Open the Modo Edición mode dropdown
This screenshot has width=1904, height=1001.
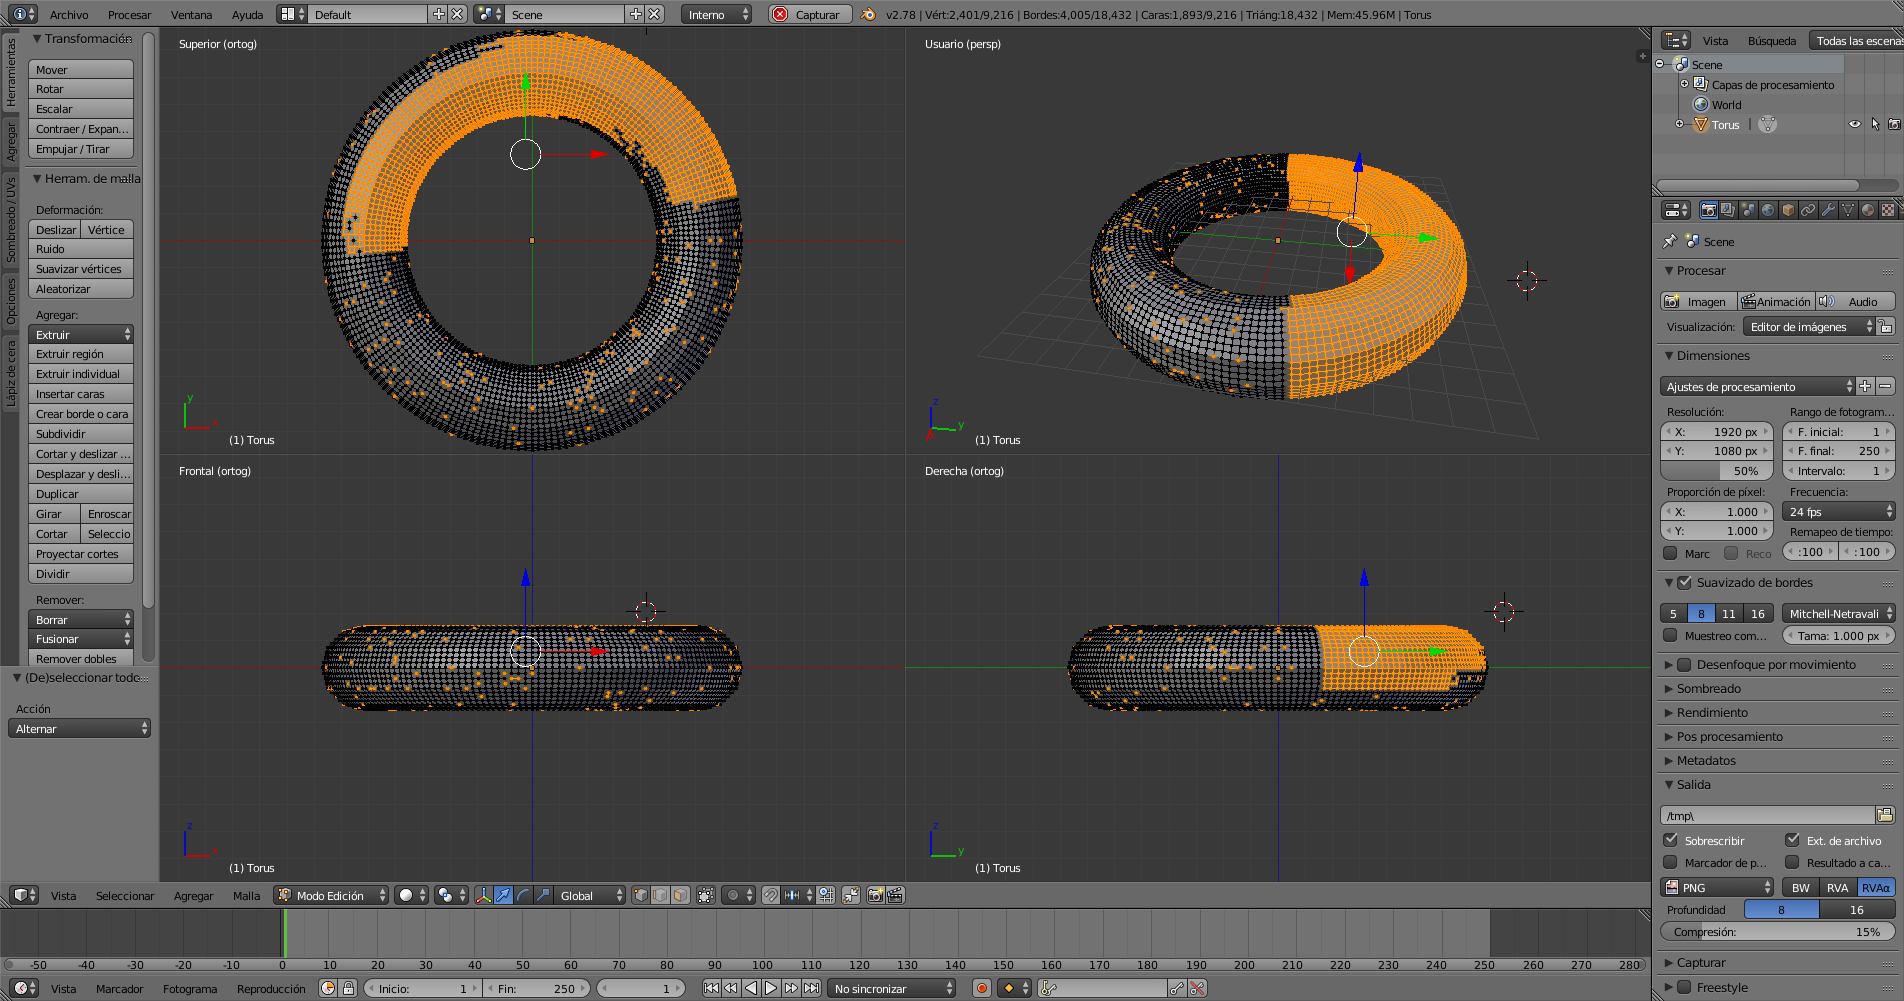[x=332, y=896]
